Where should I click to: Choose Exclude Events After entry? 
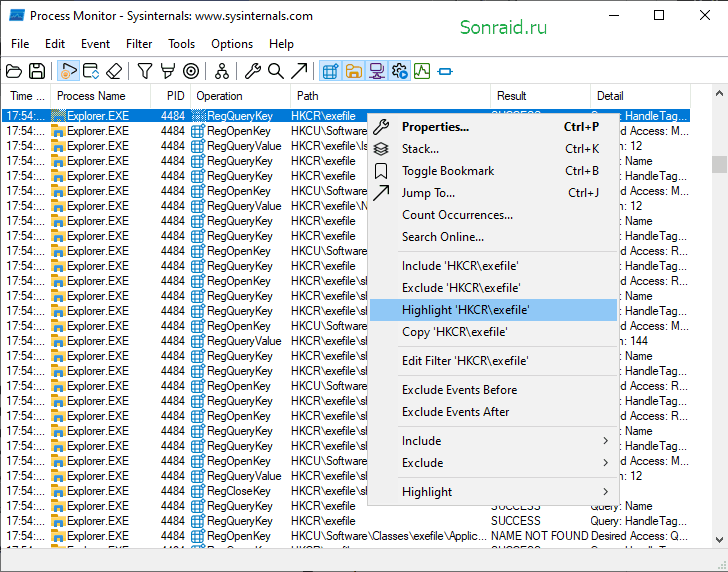click(493, 412)
